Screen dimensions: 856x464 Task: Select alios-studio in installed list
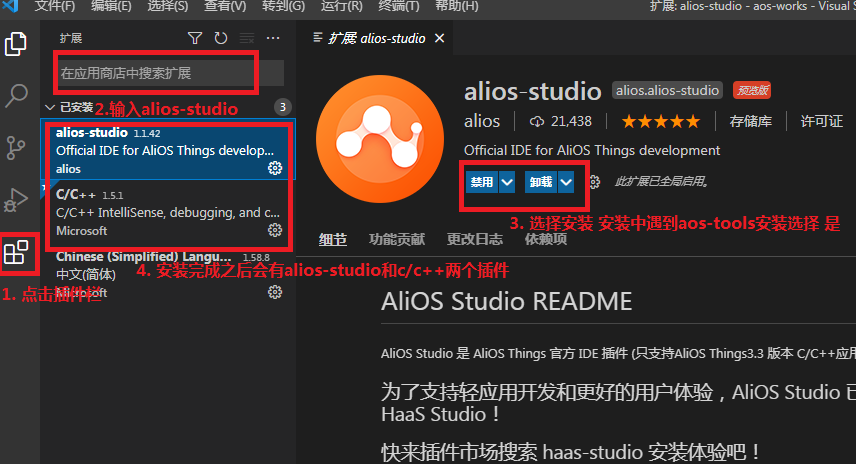(168, 150)
